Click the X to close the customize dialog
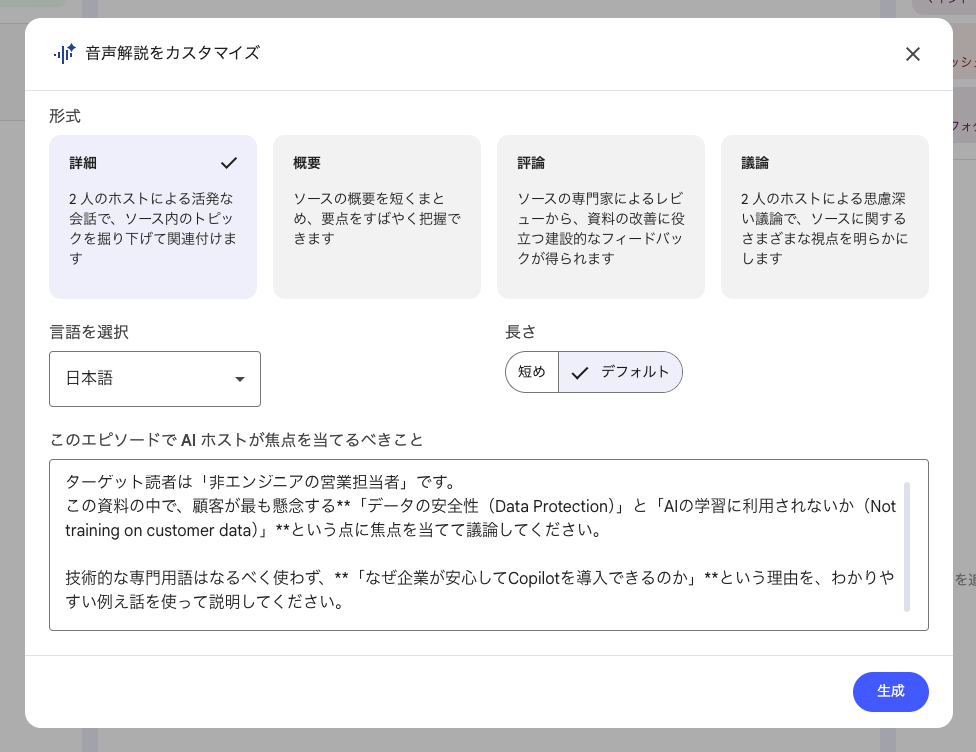 click(913, 54)
